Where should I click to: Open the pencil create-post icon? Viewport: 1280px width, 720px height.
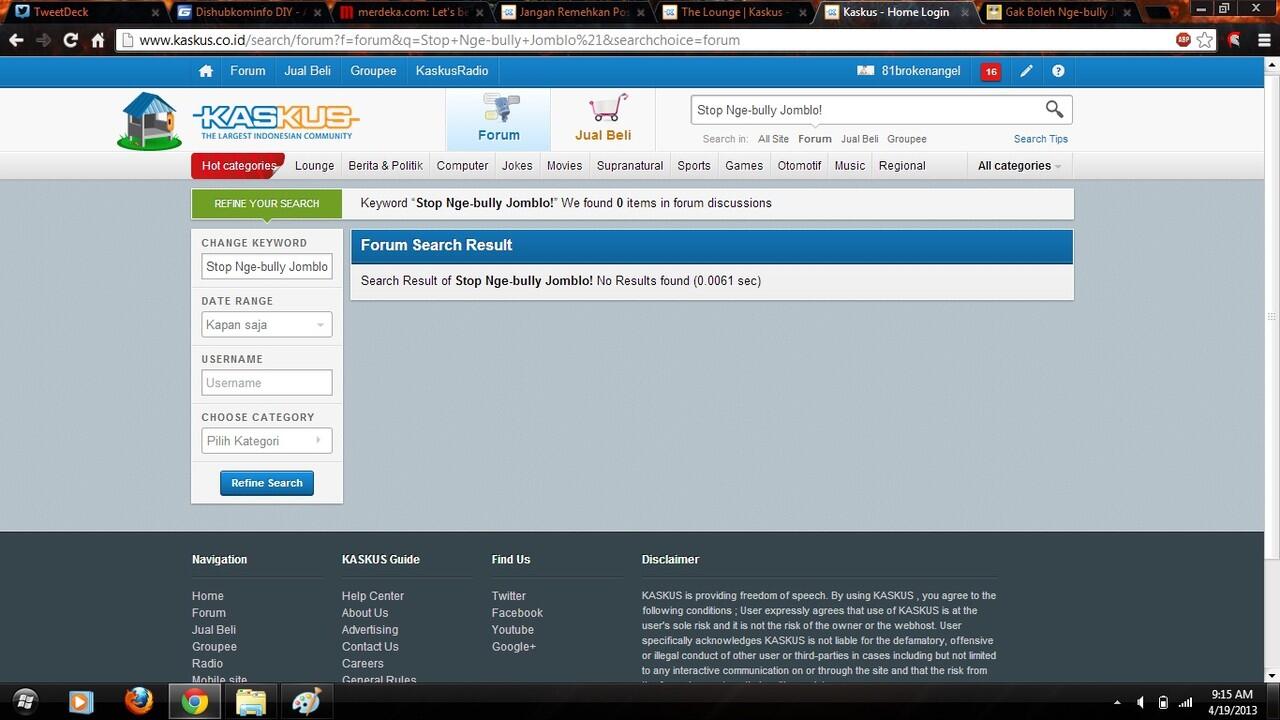click(1026, 71)
